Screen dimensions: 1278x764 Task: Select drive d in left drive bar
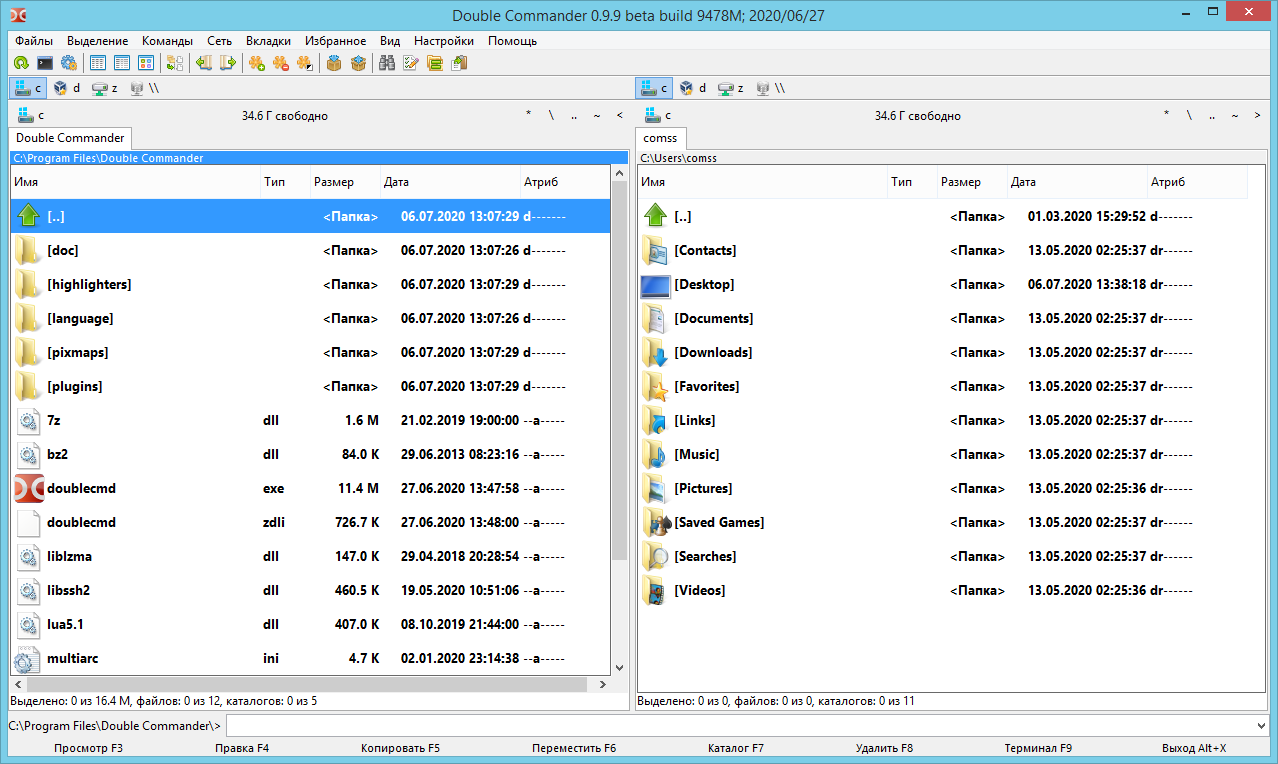[x=67, y=88]
